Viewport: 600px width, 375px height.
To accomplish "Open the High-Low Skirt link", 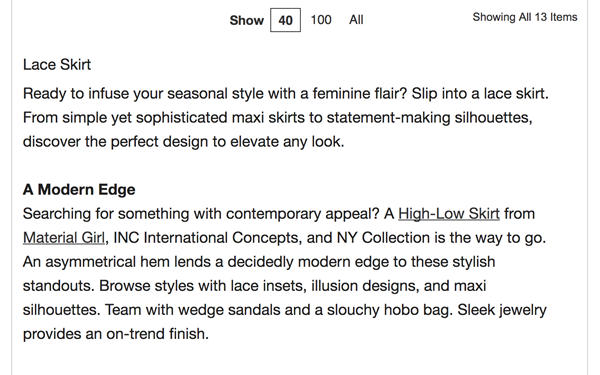I will (x=449, y=214).
